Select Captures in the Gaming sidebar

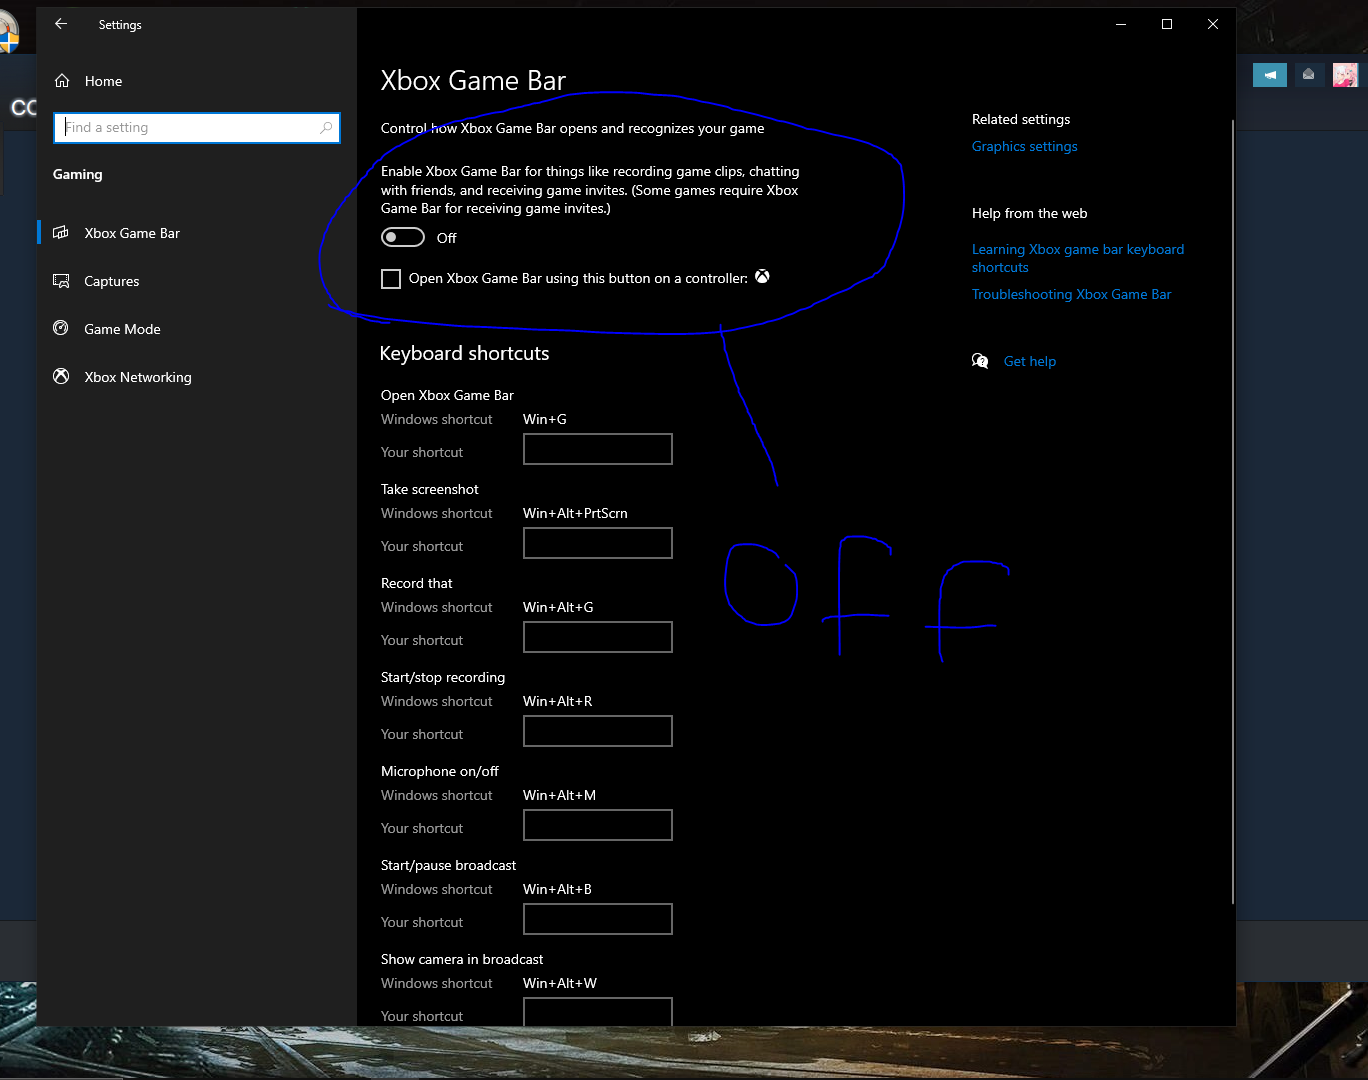197,281
